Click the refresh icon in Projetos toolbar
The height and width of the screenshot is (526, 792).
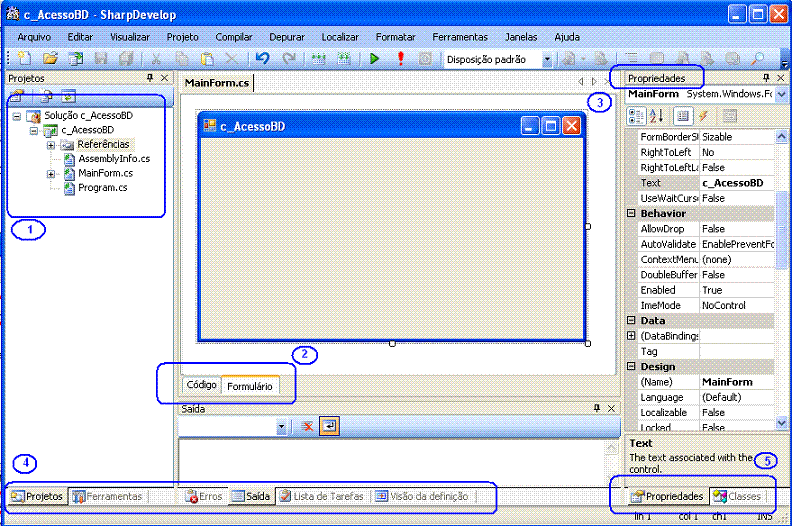click(x=69, y=95)
